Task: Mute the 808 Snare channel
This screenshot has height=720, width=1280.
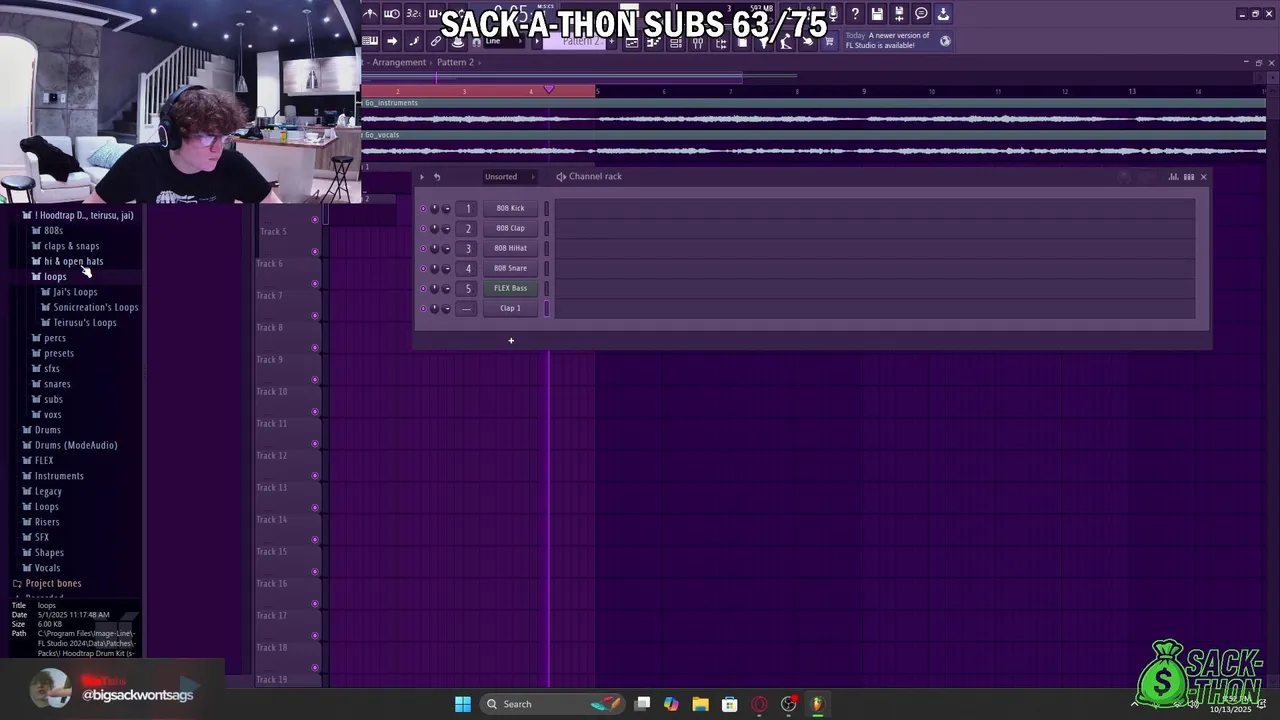Action: coord(423,269)
